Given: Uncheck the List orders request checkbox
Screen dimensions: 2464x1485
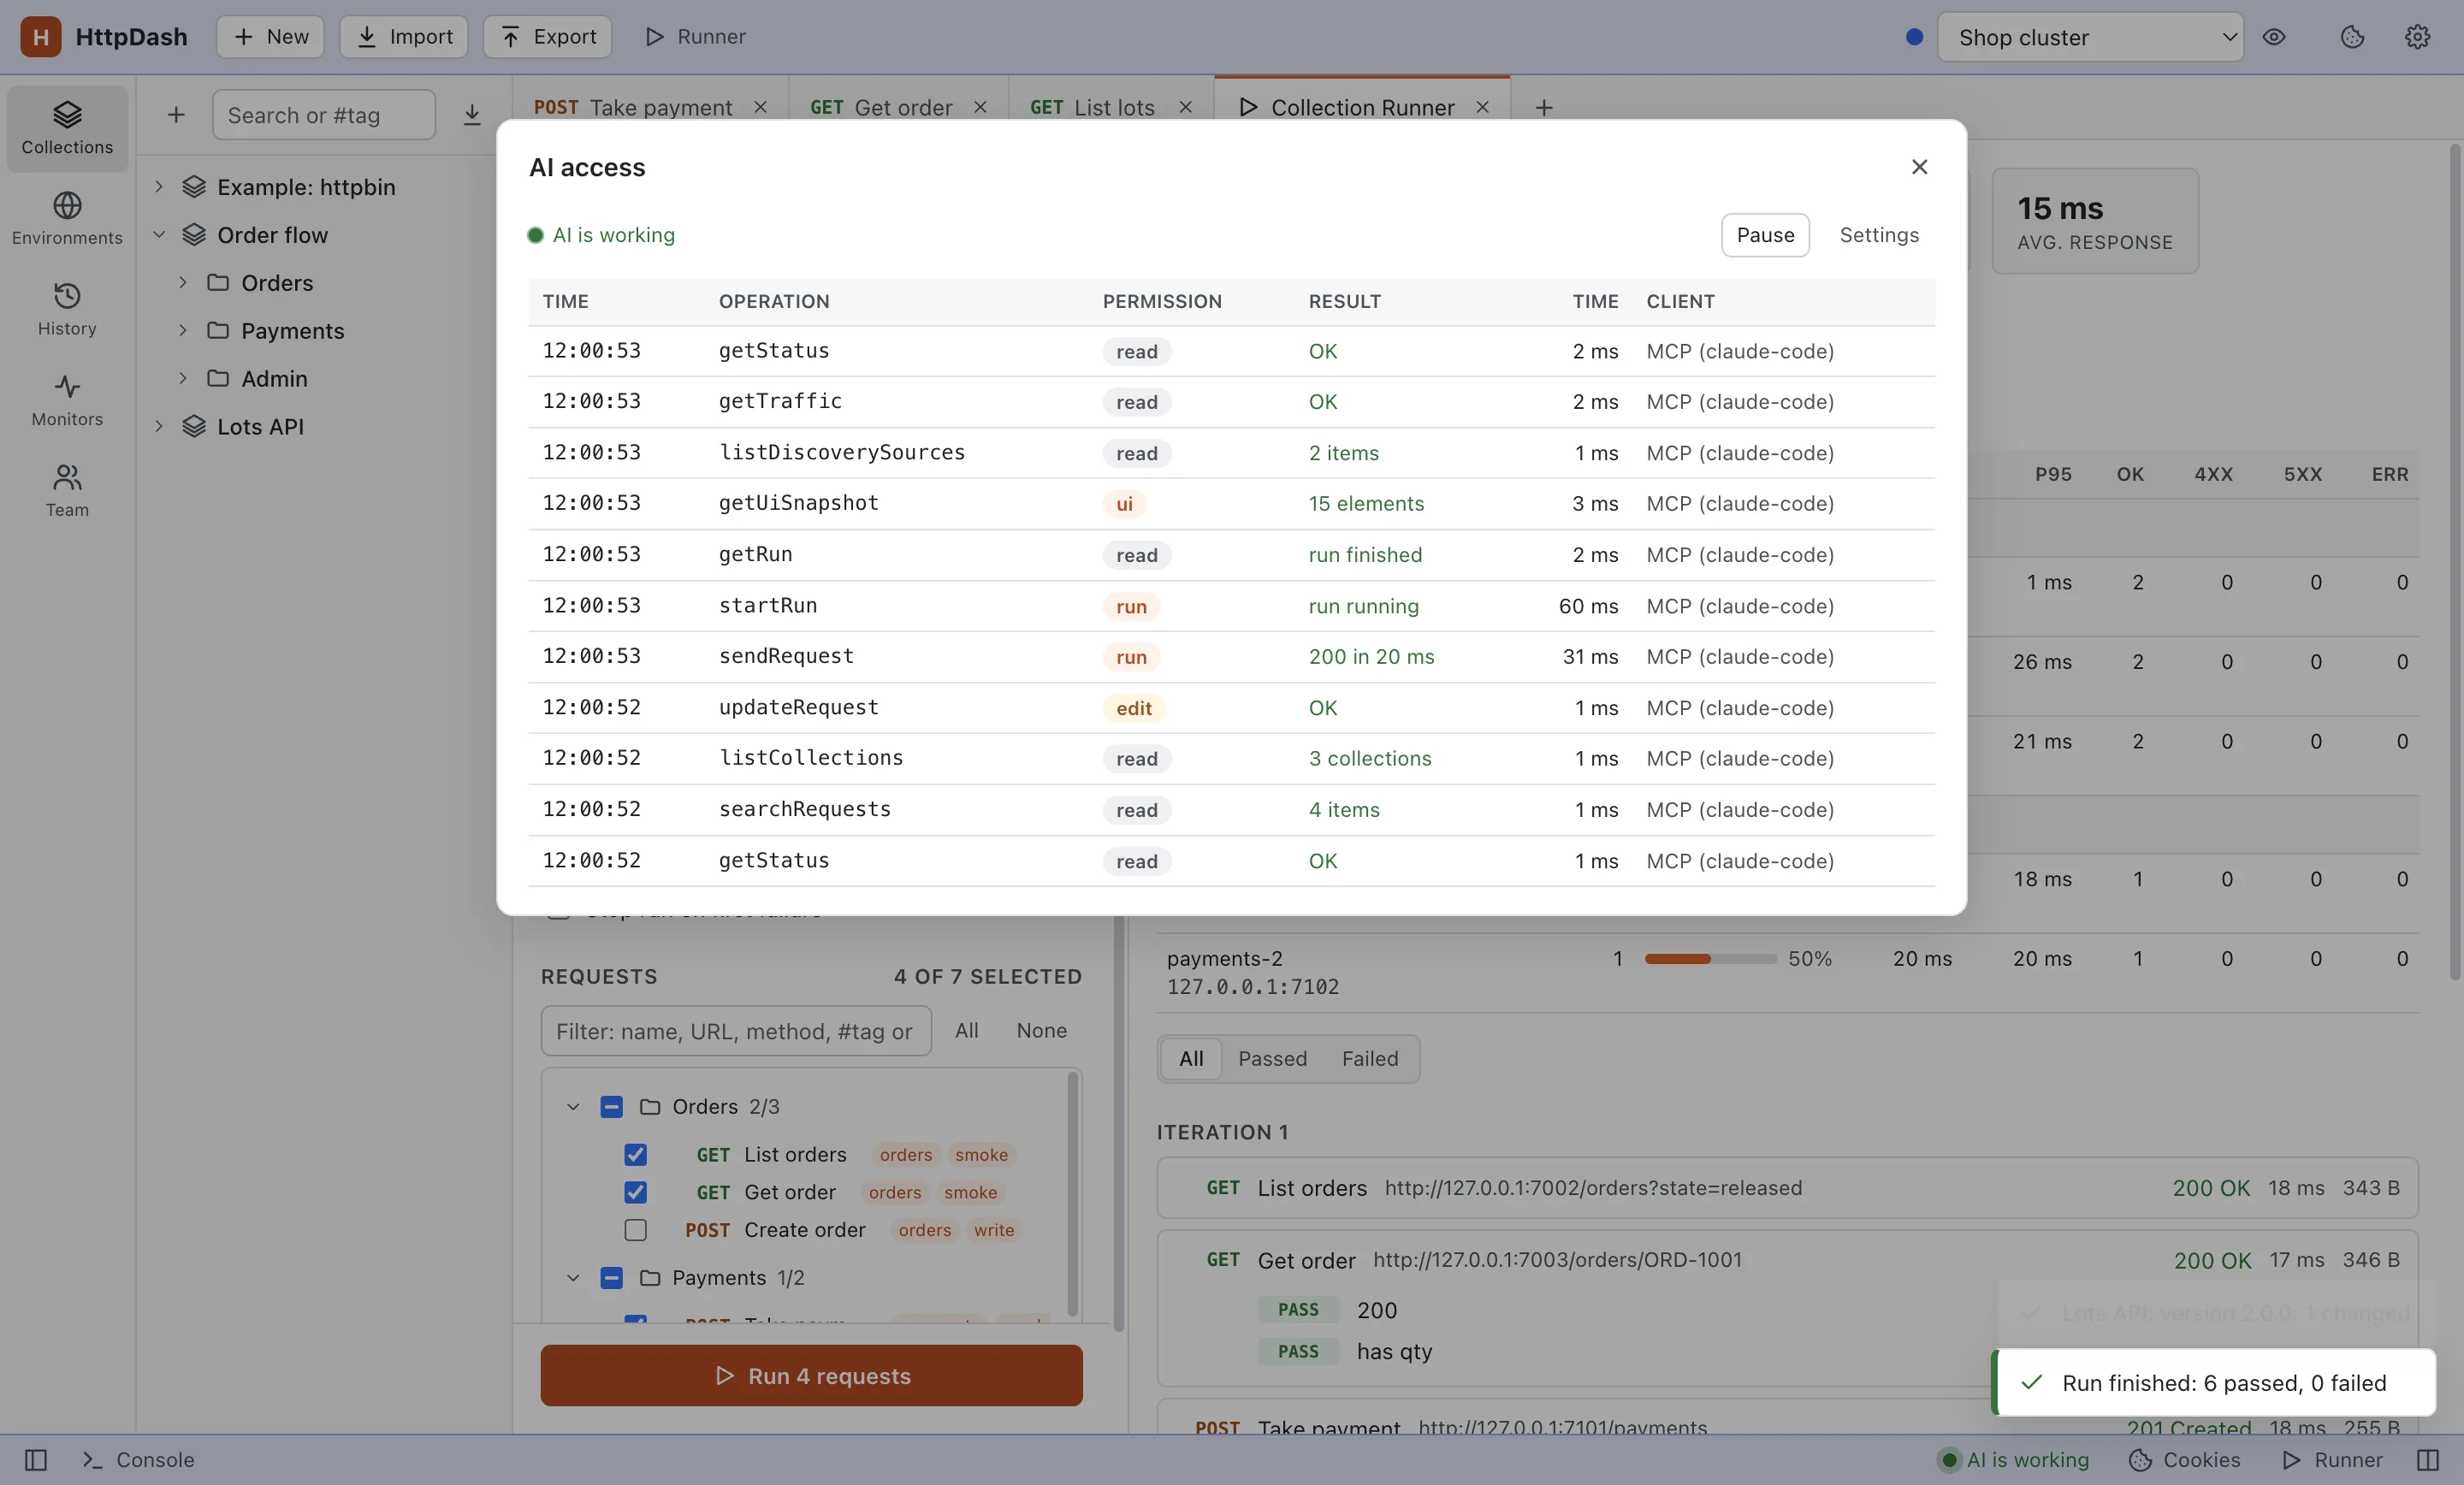Looking at the screenshot, I should pyautogui.click(x=635, y=1155).
